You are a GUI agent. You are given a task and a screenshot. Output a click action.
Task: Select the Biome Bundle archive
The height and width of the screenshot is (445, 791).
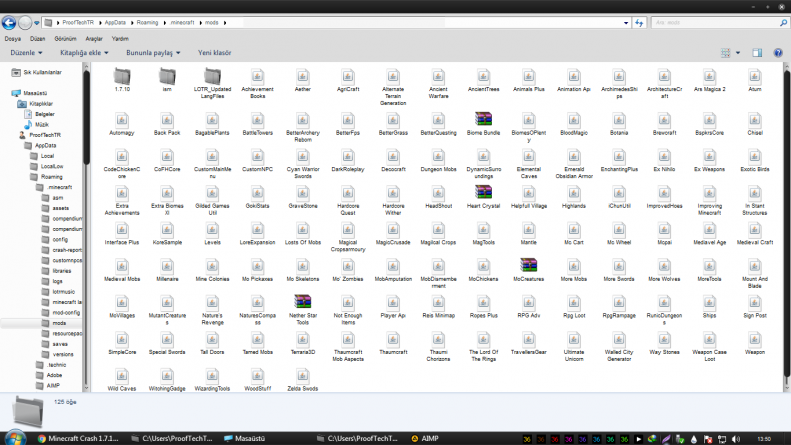click(x=483, y=124)
